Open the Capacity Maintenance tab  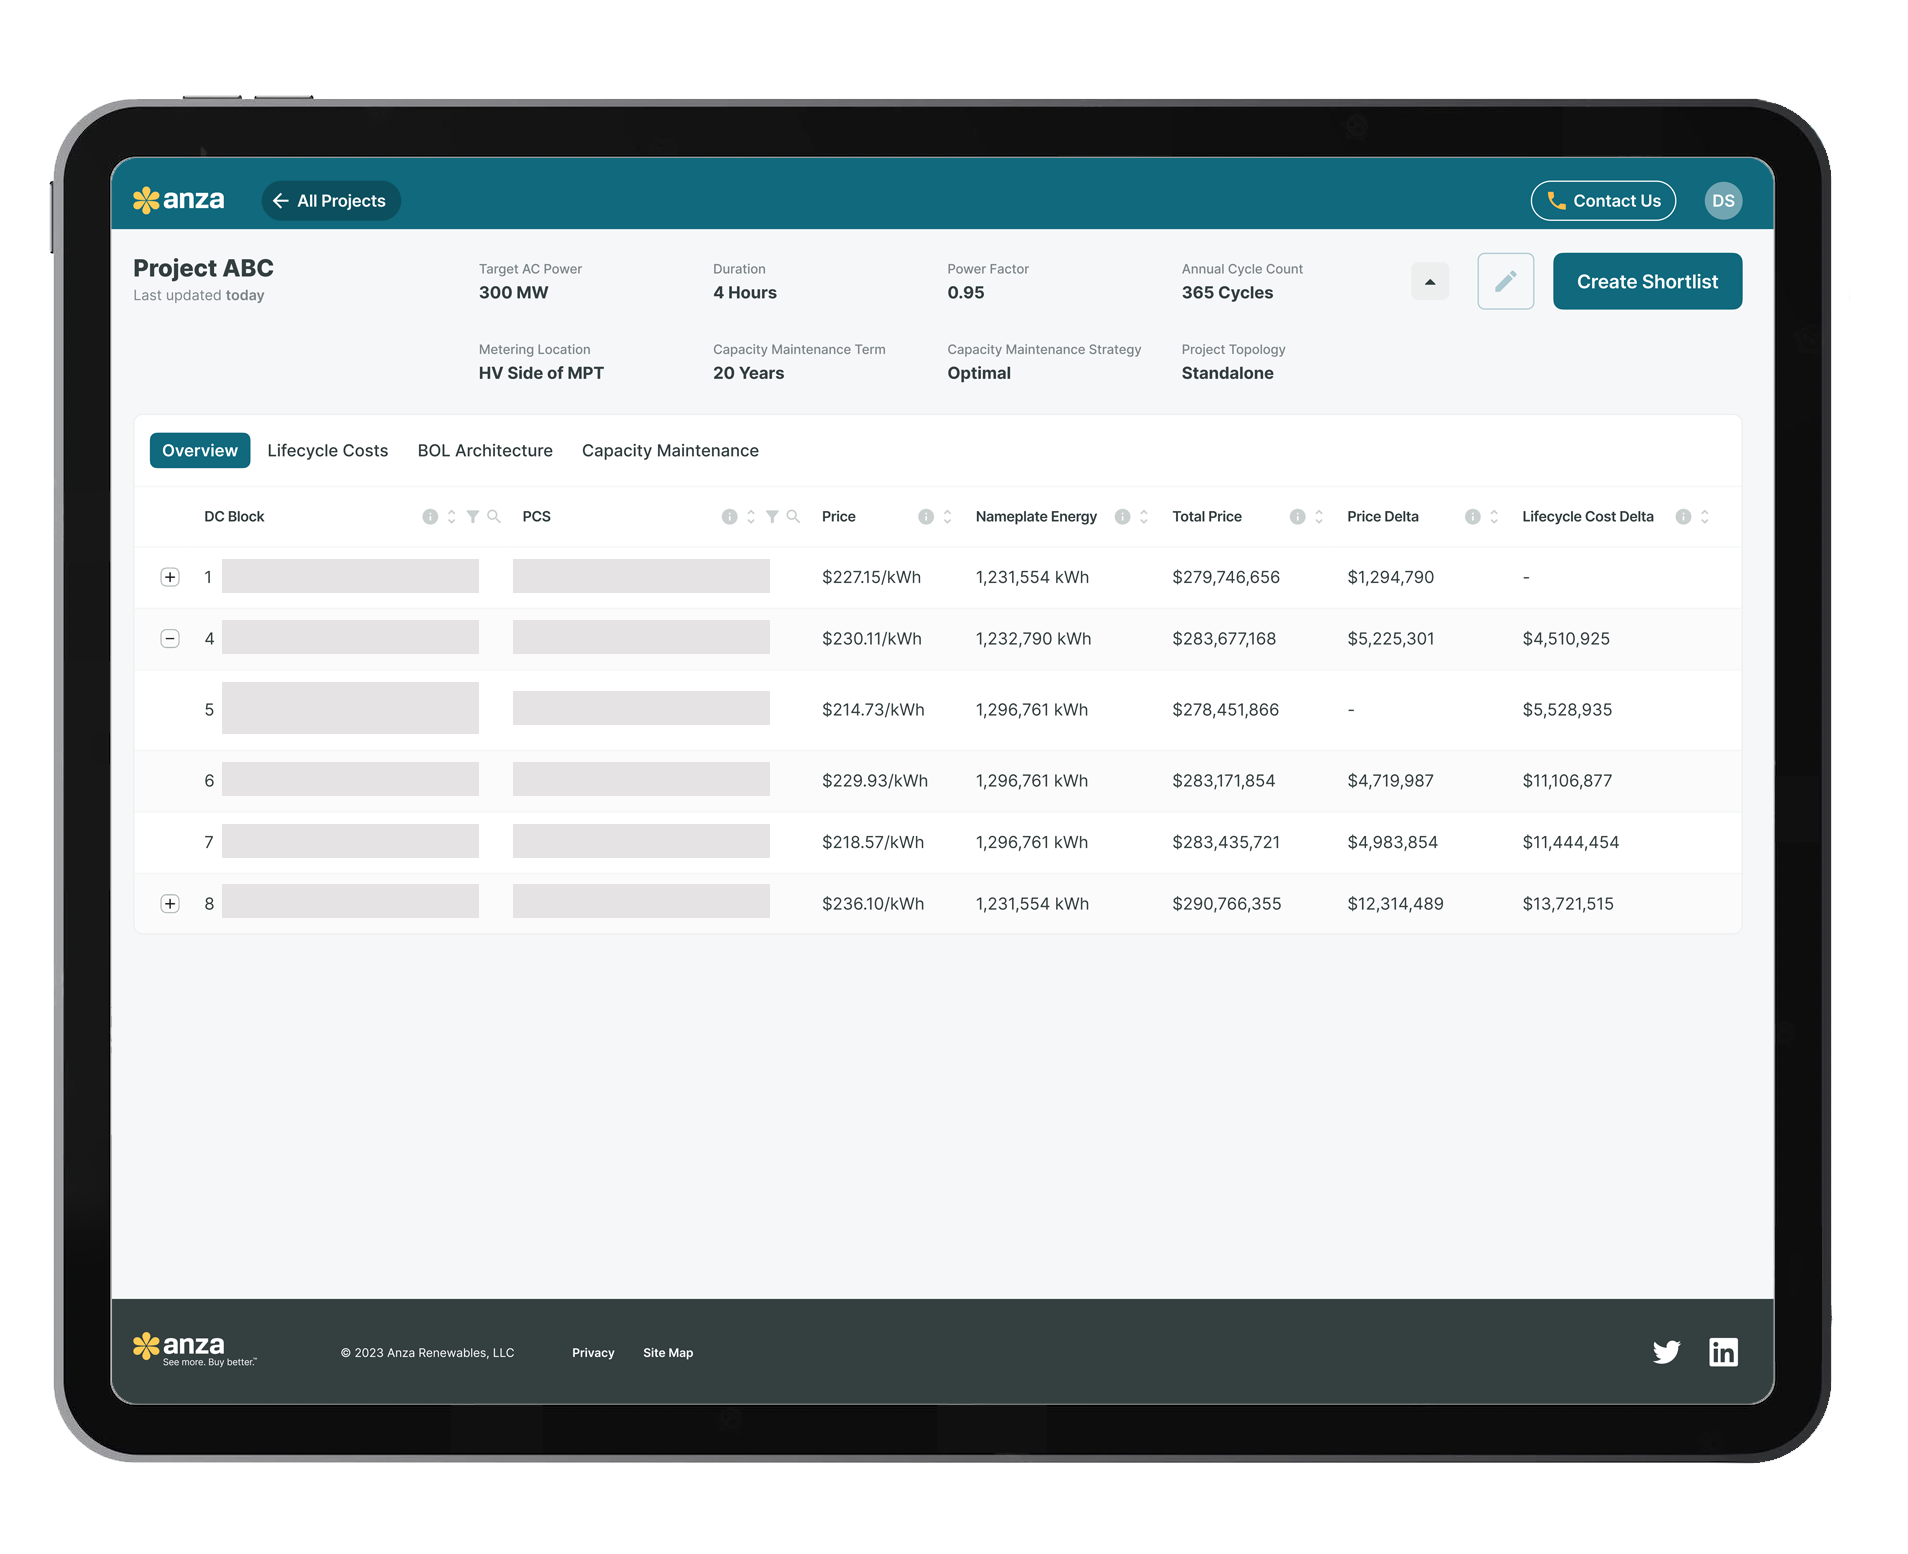(670, 451)
